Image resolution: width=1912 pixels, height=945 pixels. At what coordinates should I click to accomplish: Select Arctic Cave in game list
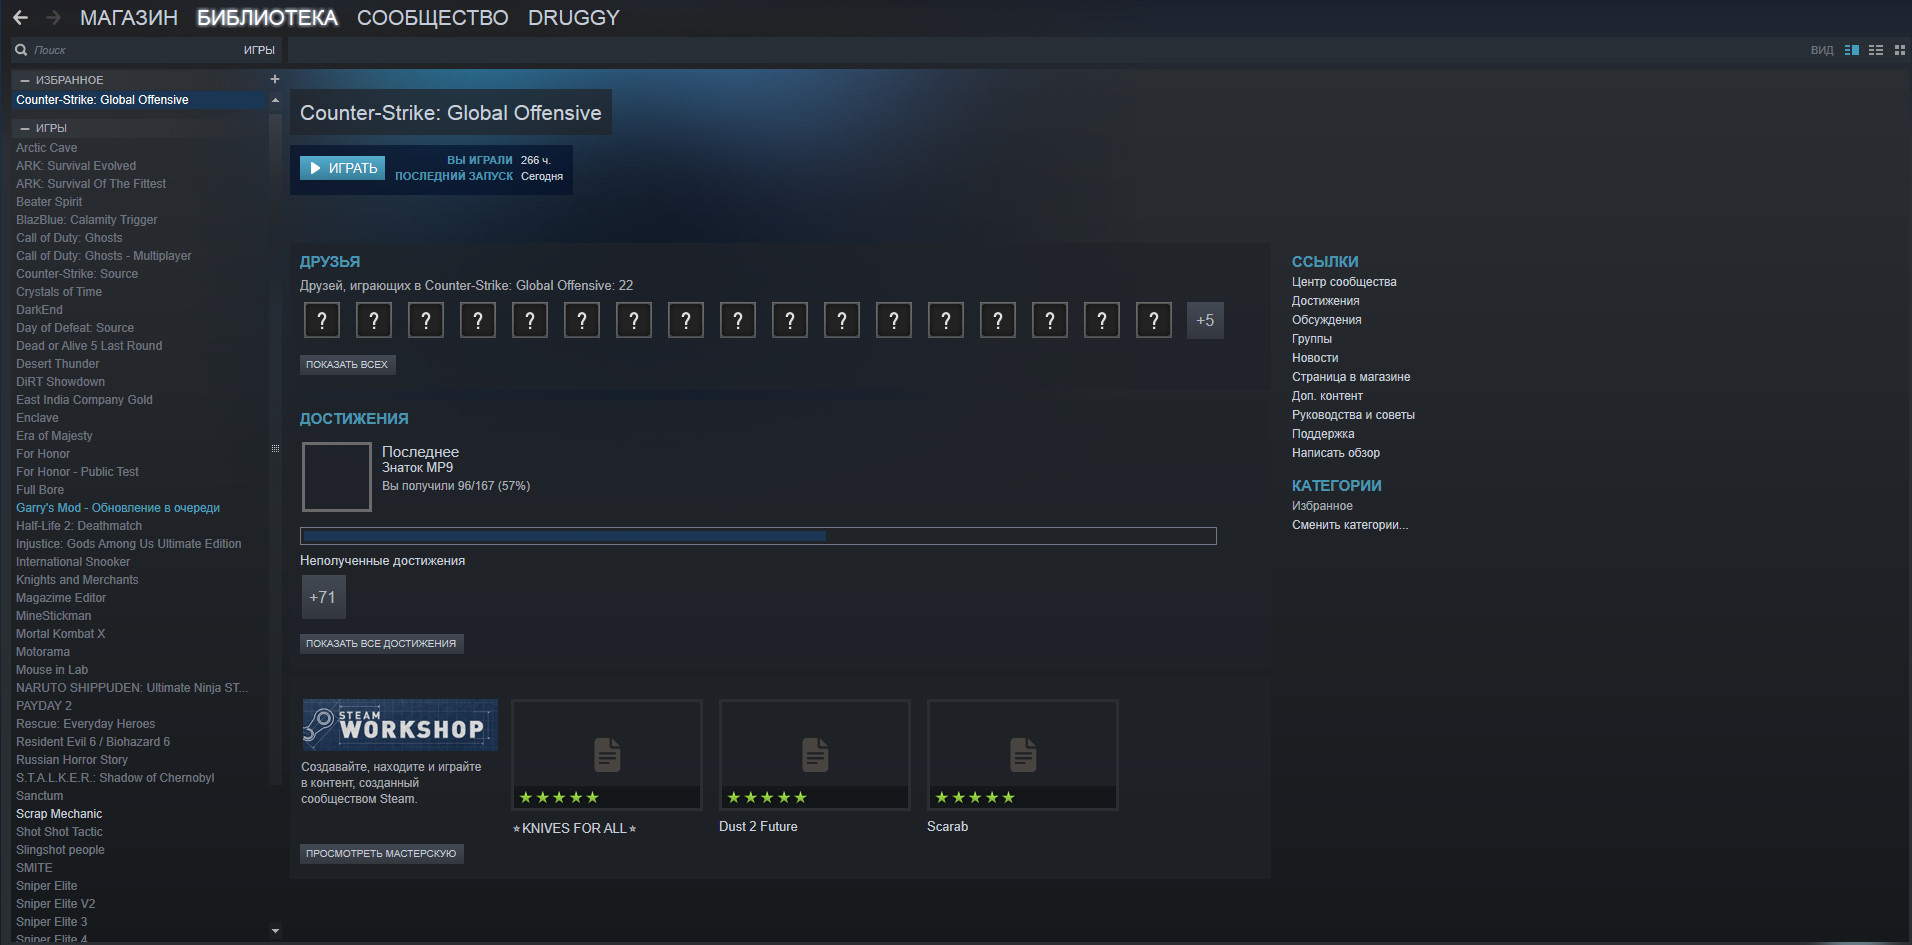click(47, 148)
